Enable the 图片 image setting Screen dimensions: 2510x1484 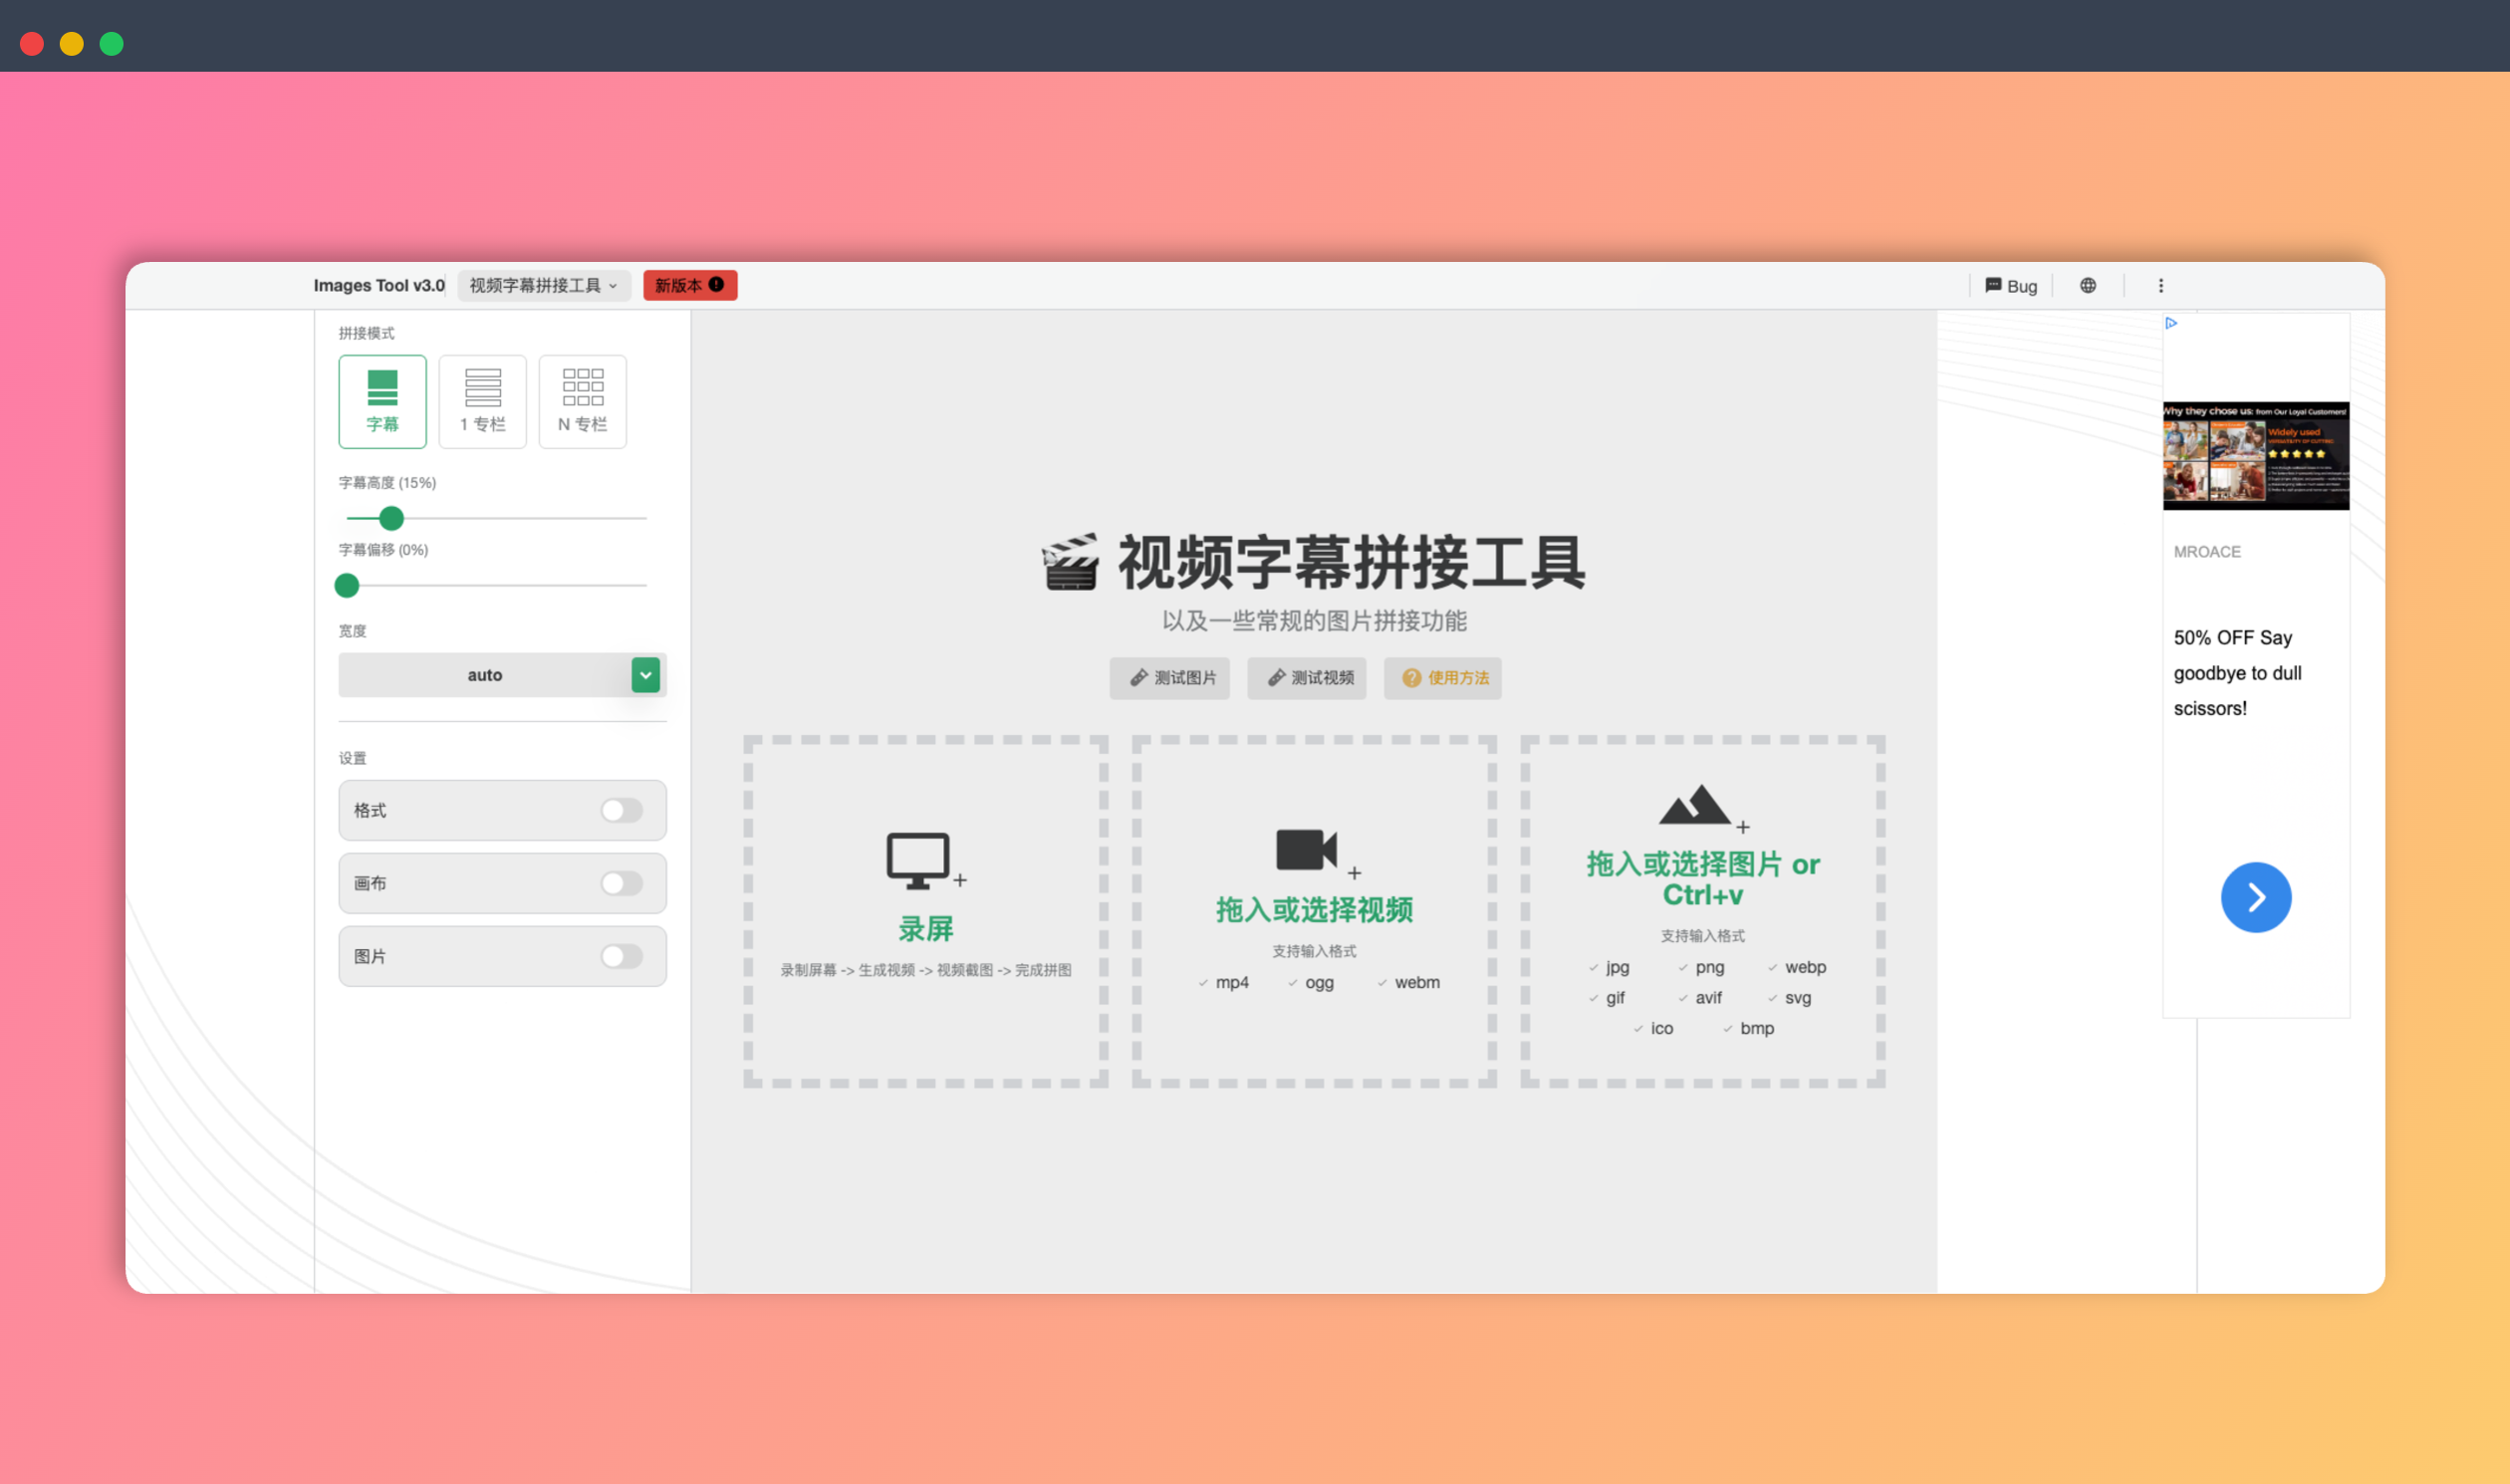pos(621,956)
